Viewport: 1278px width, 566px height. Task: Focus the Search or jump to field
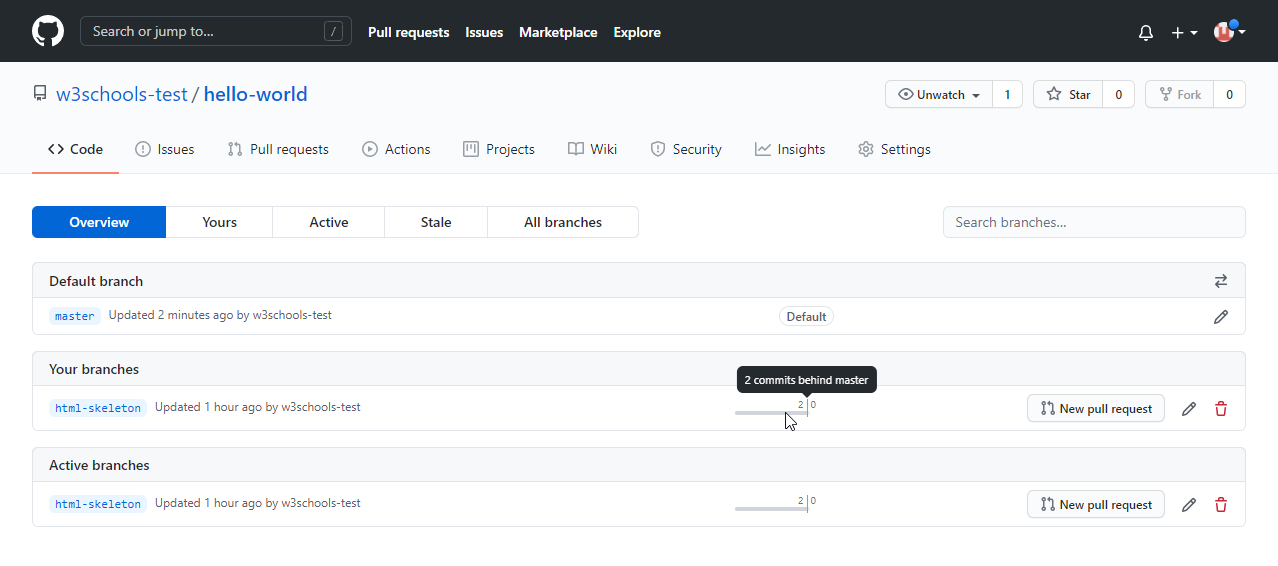tap(216, 31)
